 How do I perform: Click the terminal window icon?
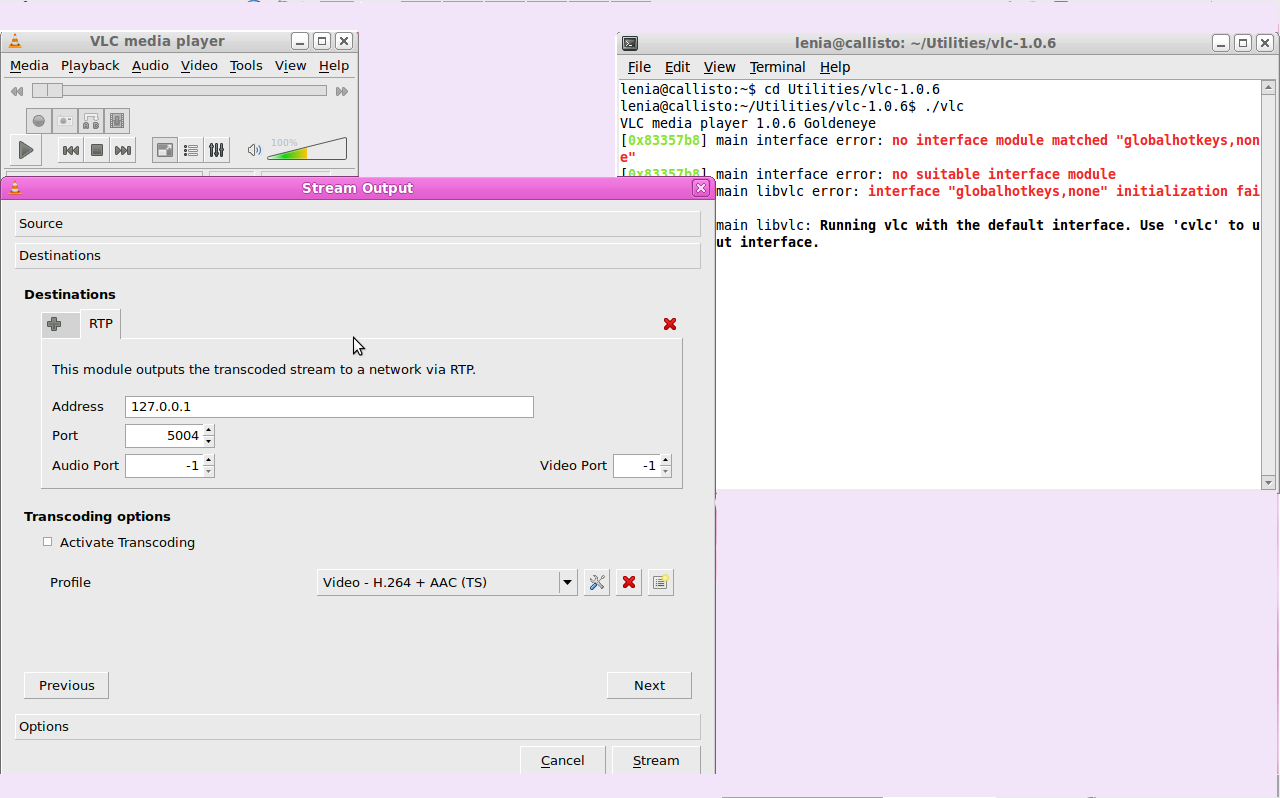pos(630,43)
